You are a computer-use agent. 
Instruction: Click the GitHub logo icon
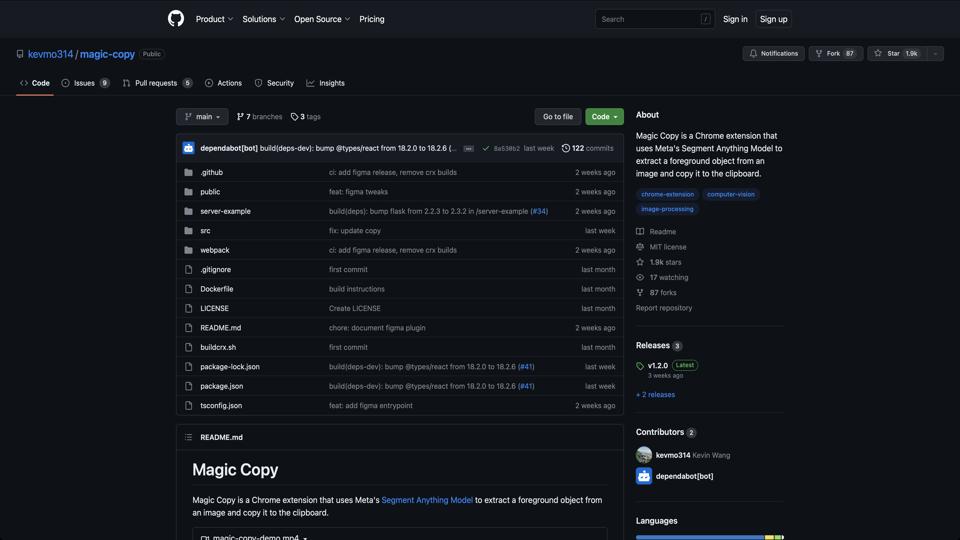tap(176, 19)
